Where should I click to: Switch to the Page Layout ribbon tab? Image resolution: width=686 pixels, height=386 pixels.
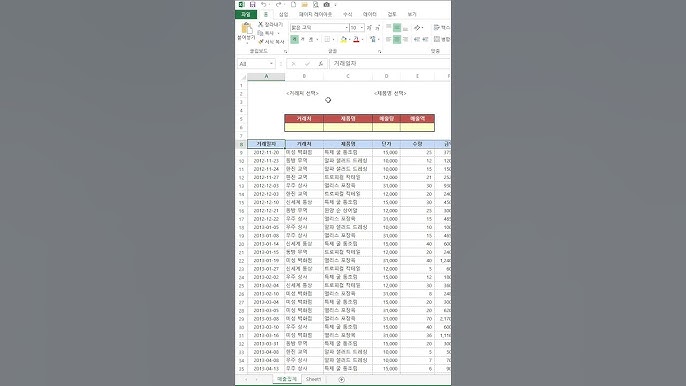click(x=315, y=14)
